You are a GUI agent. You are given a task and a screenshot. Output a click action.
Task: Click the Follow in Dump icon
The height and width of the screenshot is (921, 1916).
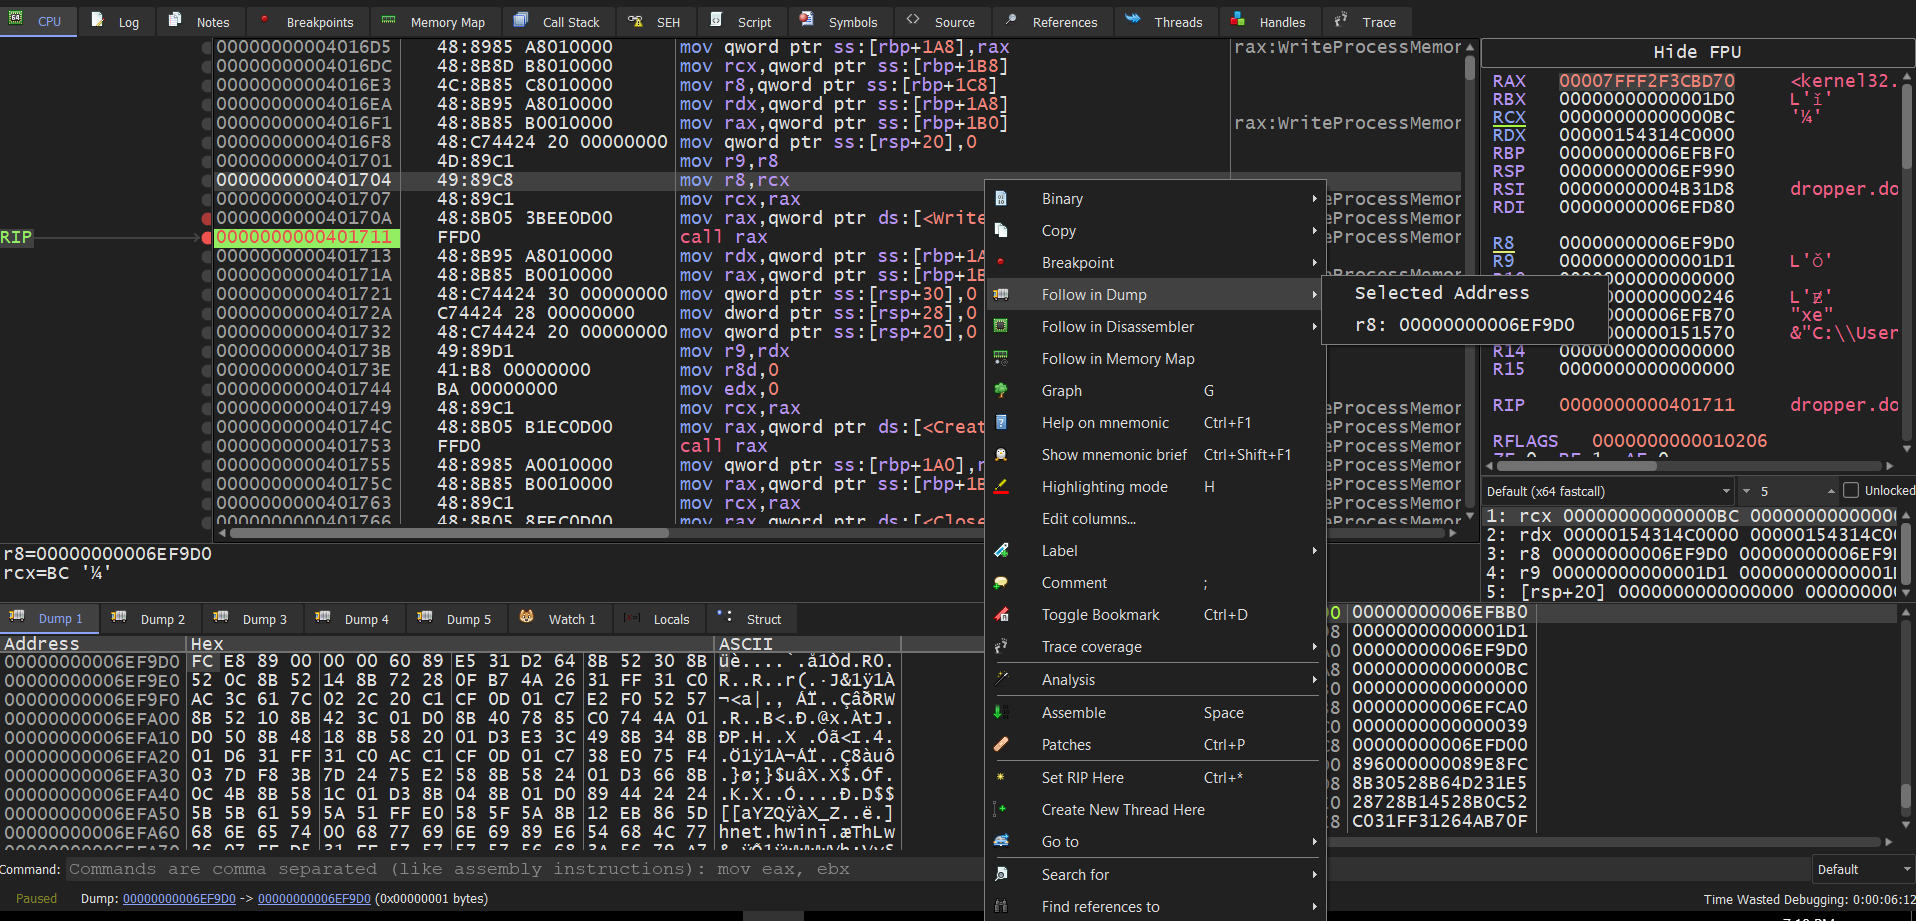click(x=1001, y=295)
